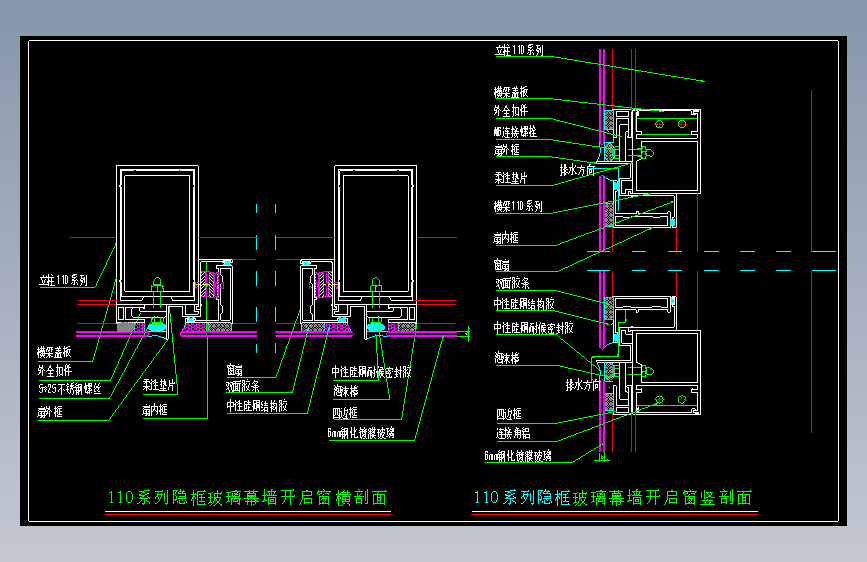This screenshot has height=562, width=867.
Task: Select '6mm钢化镀膜玻璃' in the 竖剖面 drawing
Action: pyautogui.click(x=518, y=456)
